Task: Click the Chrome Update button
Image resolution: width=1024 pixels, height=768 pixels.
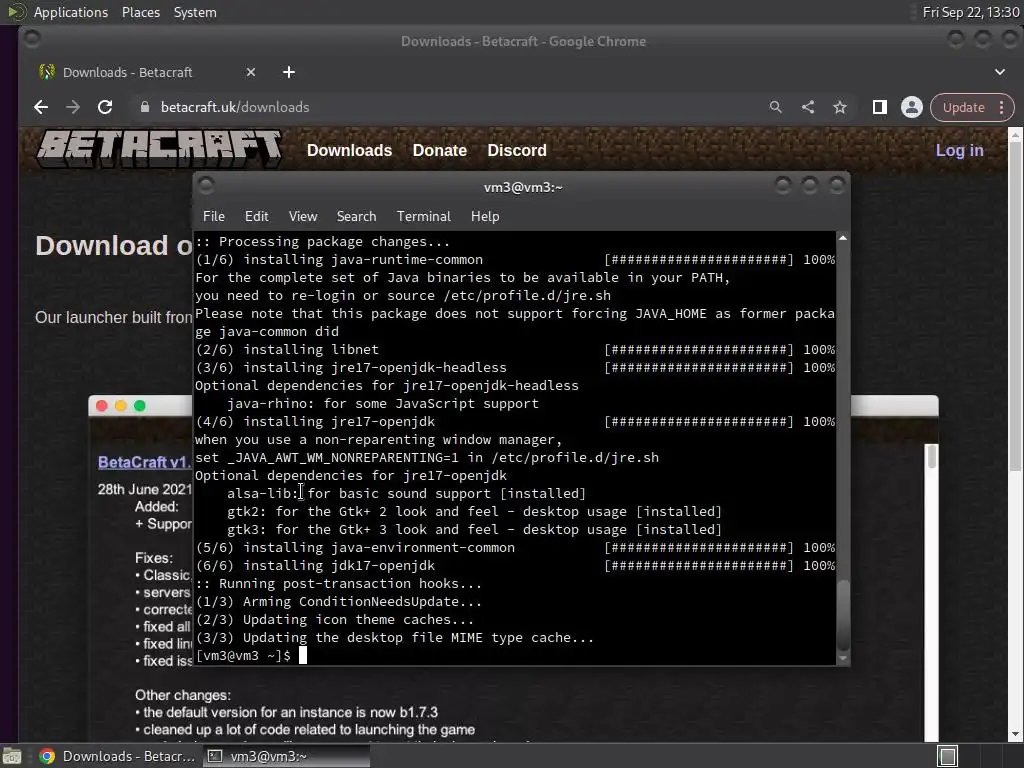Action: [963, 108]
